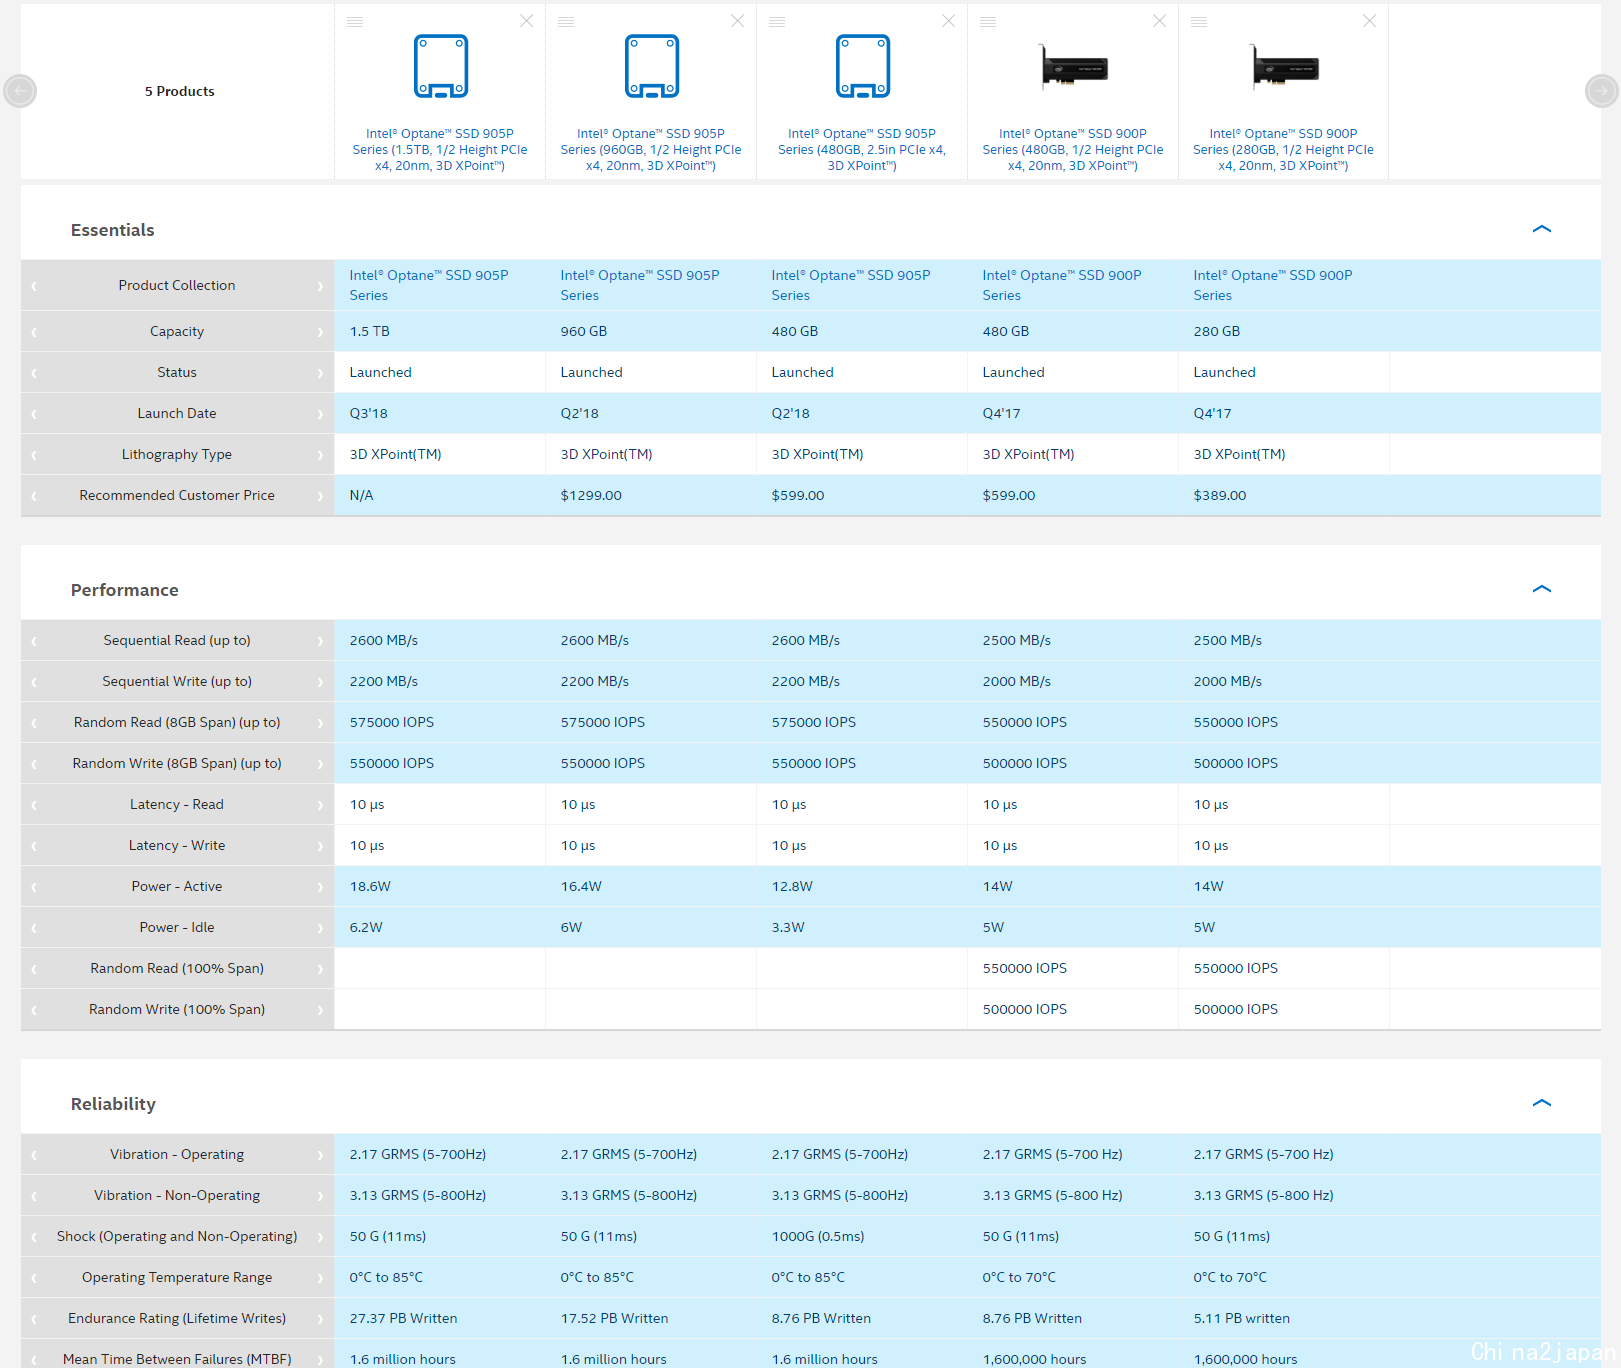Go to previous products with left carousel arrow
Image resolution: width=1621 pixels, height=1368 pixels.
[20, 91]
